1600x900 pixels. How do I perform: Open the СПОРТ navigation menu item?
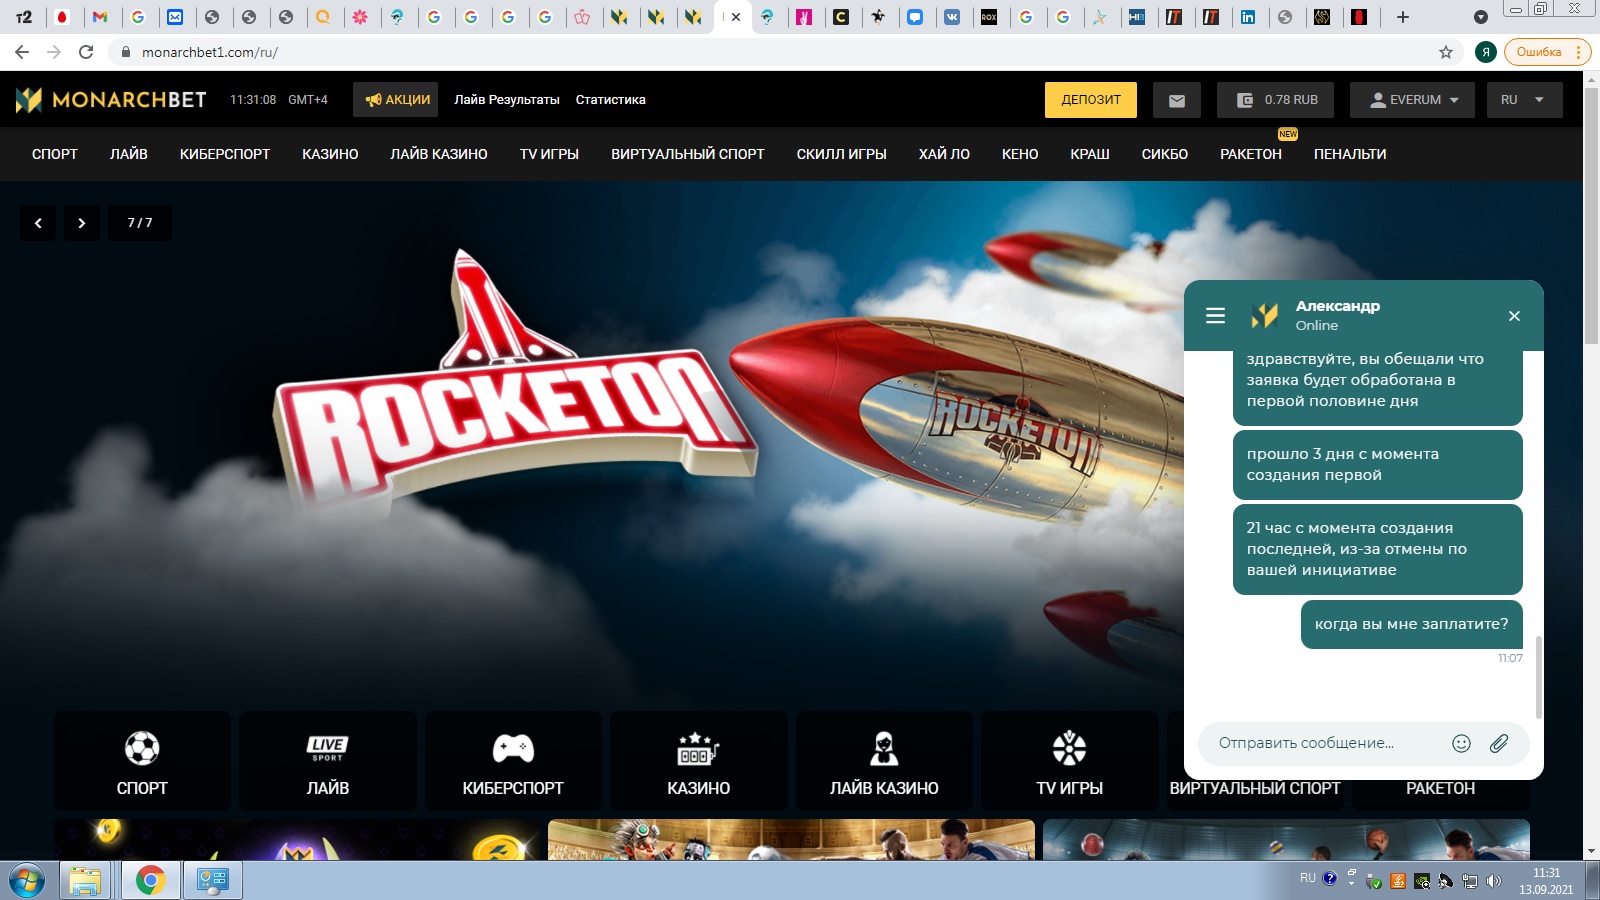[x=55, y=154]
